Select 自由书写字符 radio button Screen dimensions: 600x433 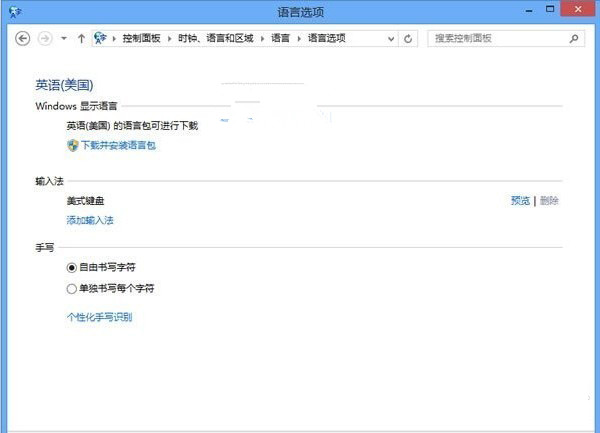(x=72, y=267)
